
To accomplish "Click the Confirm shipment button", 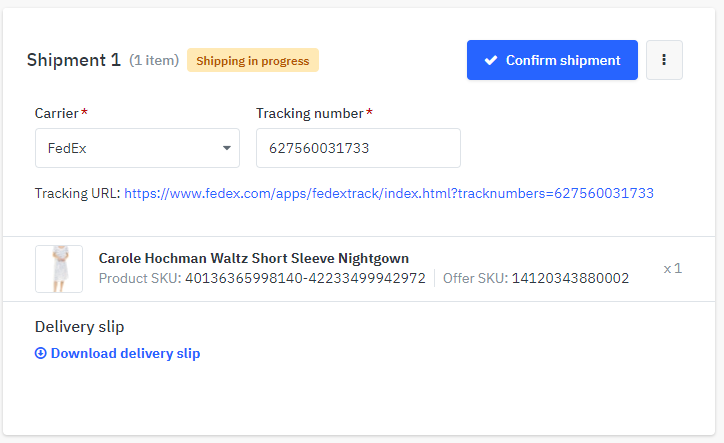I will (x=552, y=60).
